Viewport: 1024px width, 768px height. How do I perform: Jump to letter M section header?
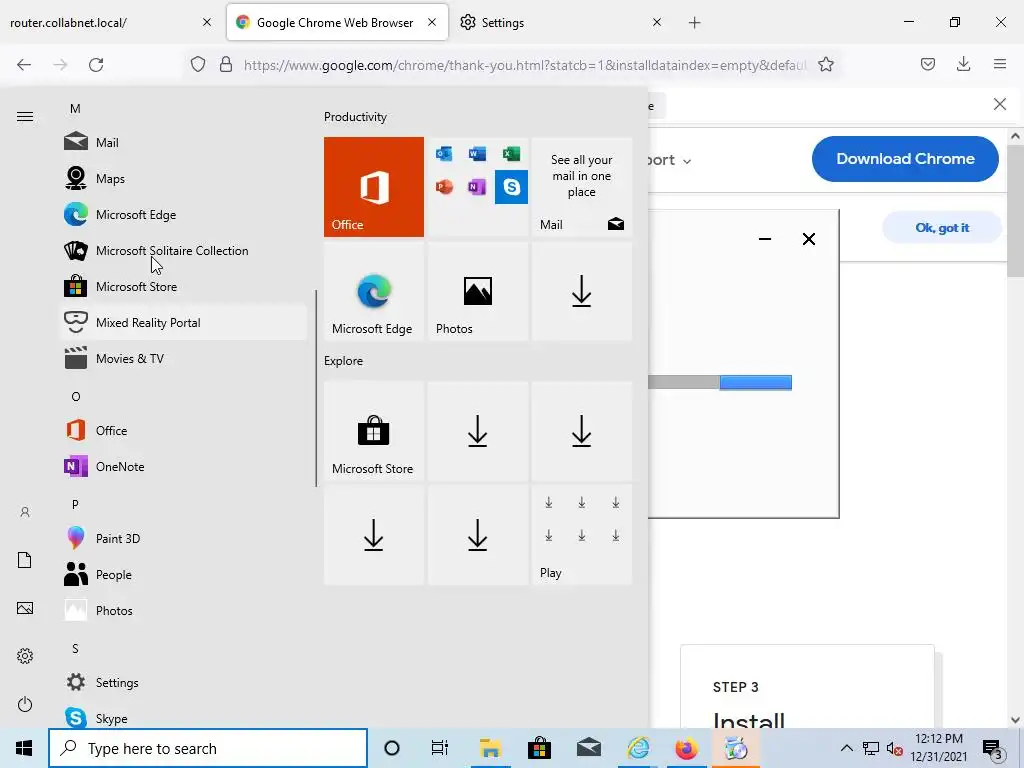coord(75,108)
